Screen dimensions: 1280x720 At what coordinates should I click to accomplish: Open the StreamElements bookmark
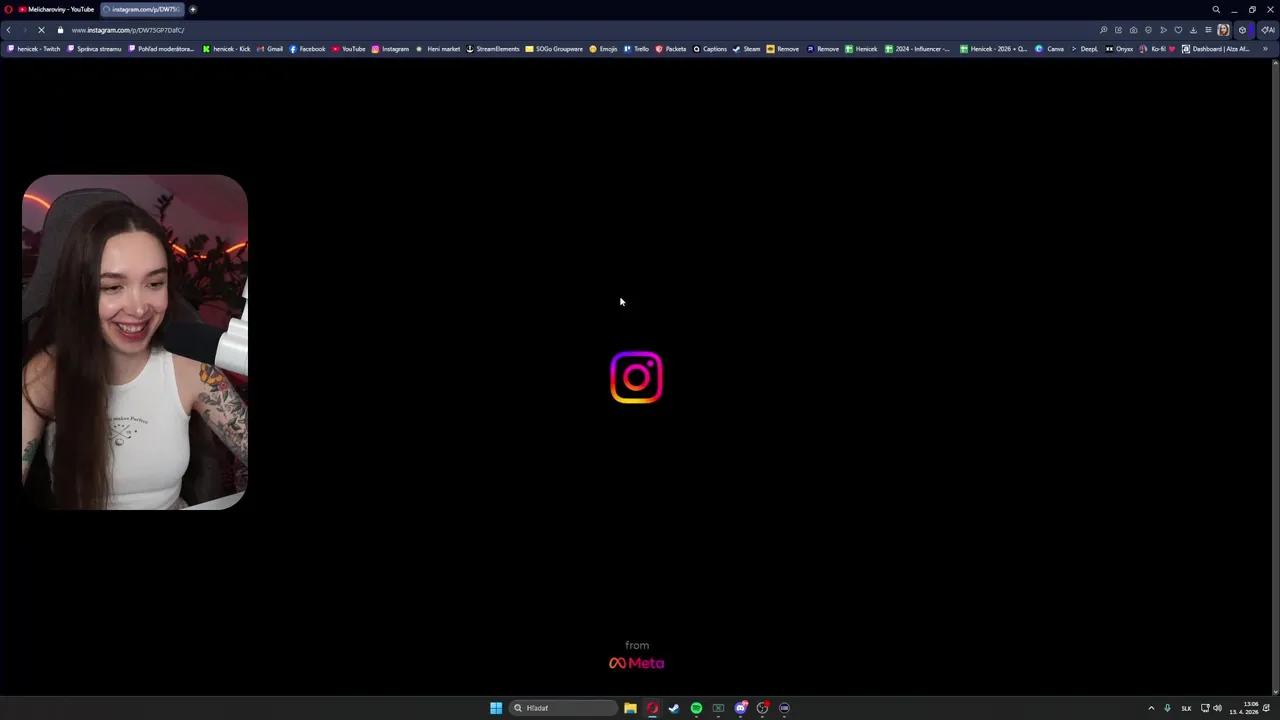click(493, 49)
